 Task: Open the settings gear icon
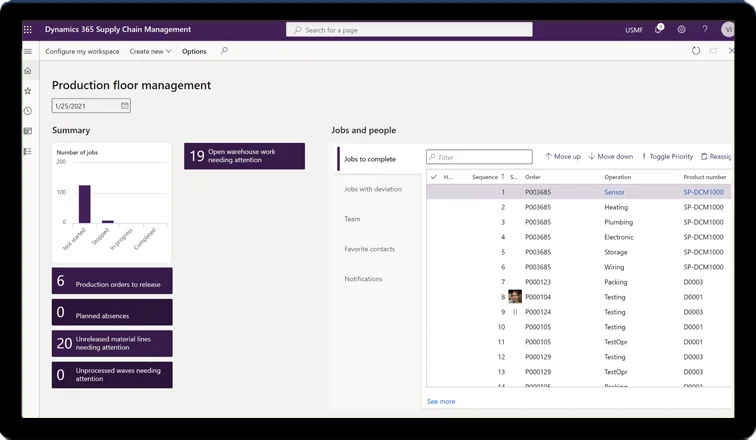[x=681, y=30]
